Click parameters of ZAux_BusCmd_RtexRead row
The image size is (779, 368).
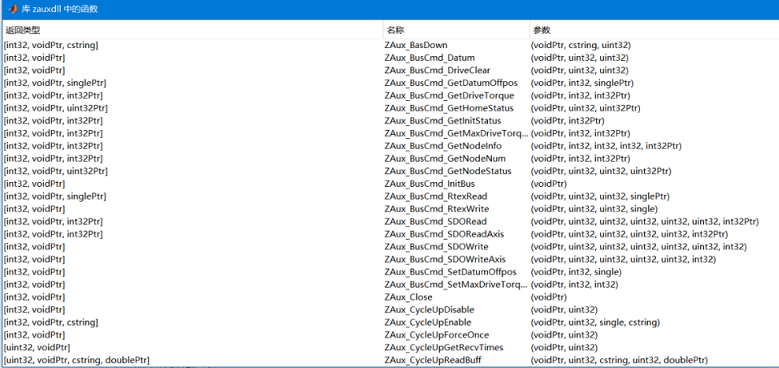pyautogui.click(x=600, y=196)
